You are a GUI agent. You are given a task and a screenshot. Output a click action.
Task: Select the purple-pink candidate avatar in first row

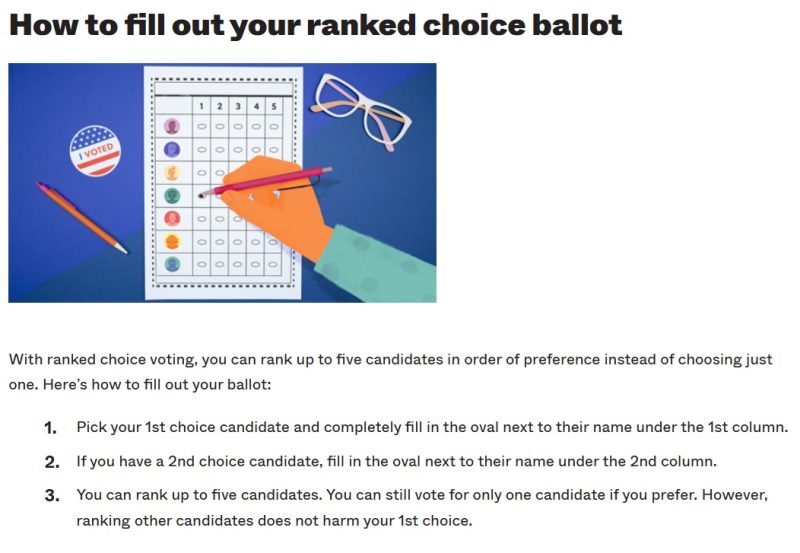tap(172, 126)
